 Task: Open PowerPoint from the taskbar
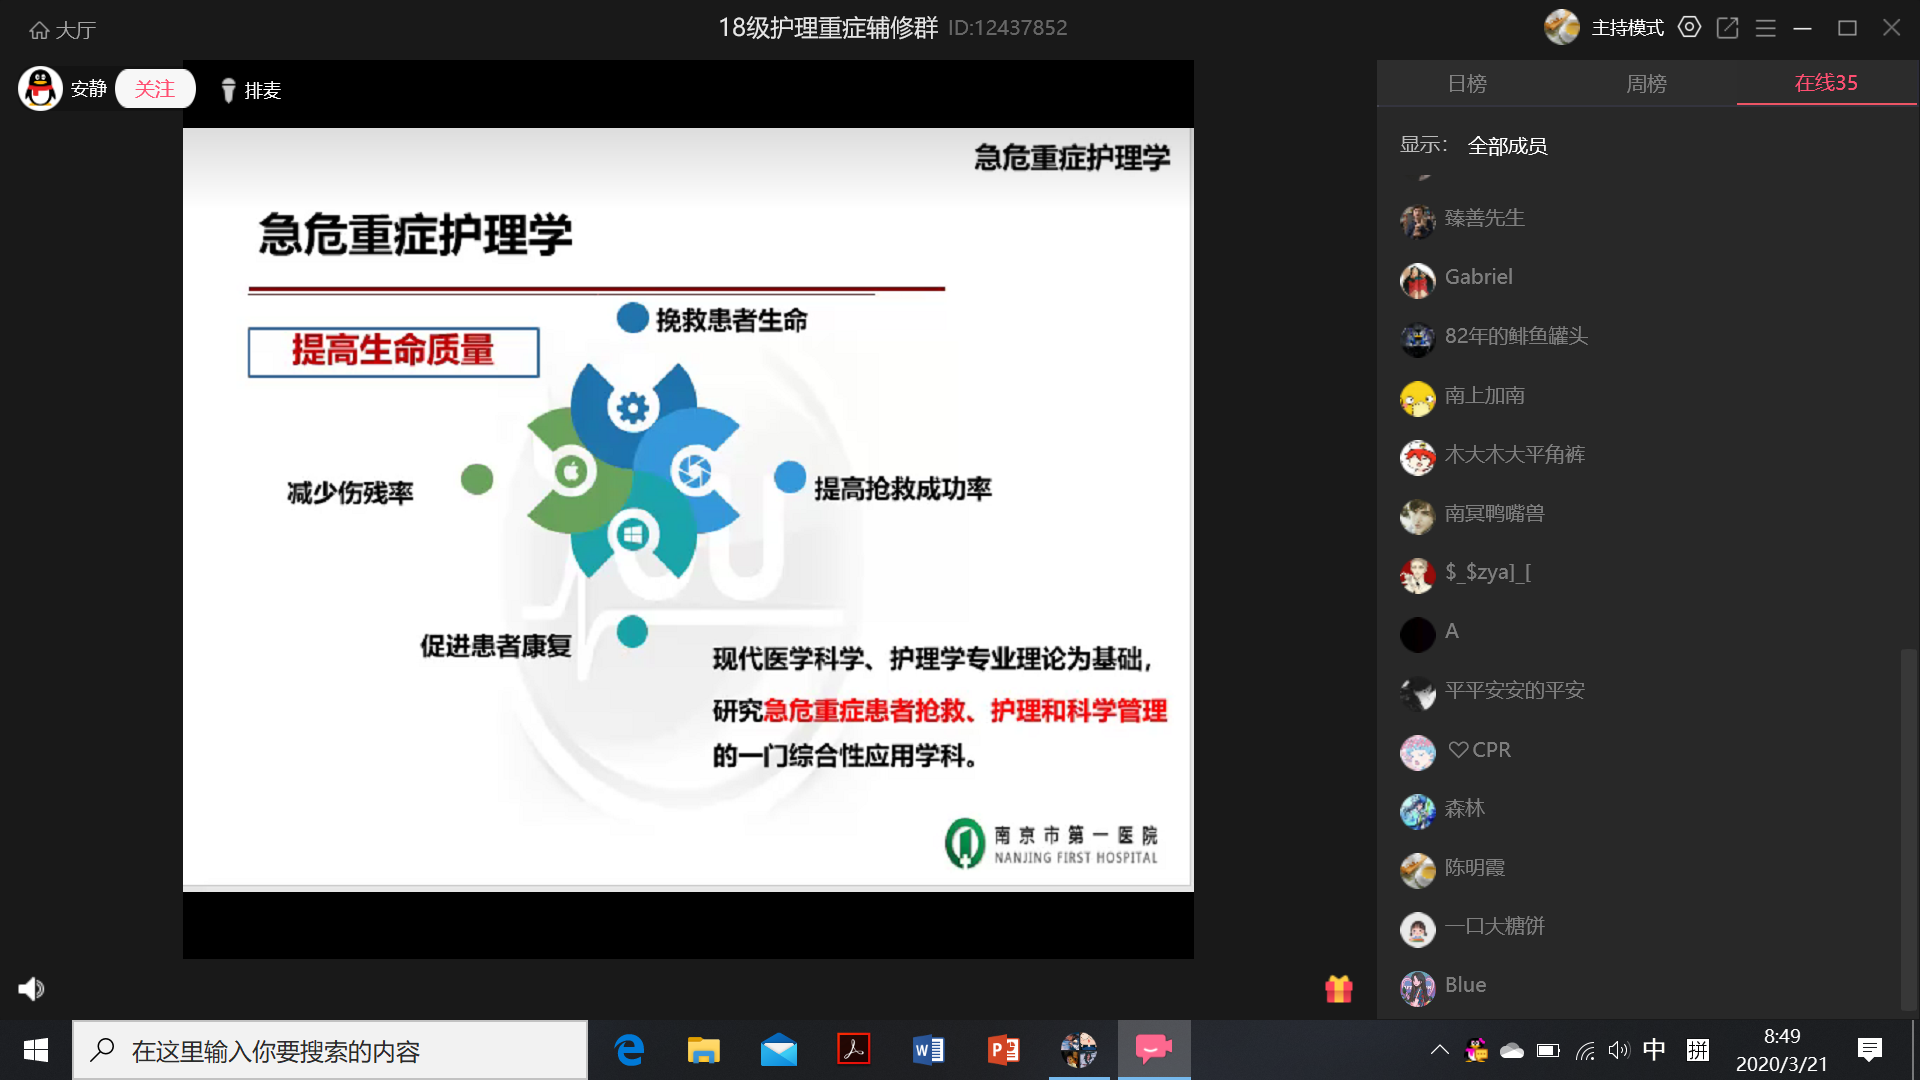click(1003, 1050)
